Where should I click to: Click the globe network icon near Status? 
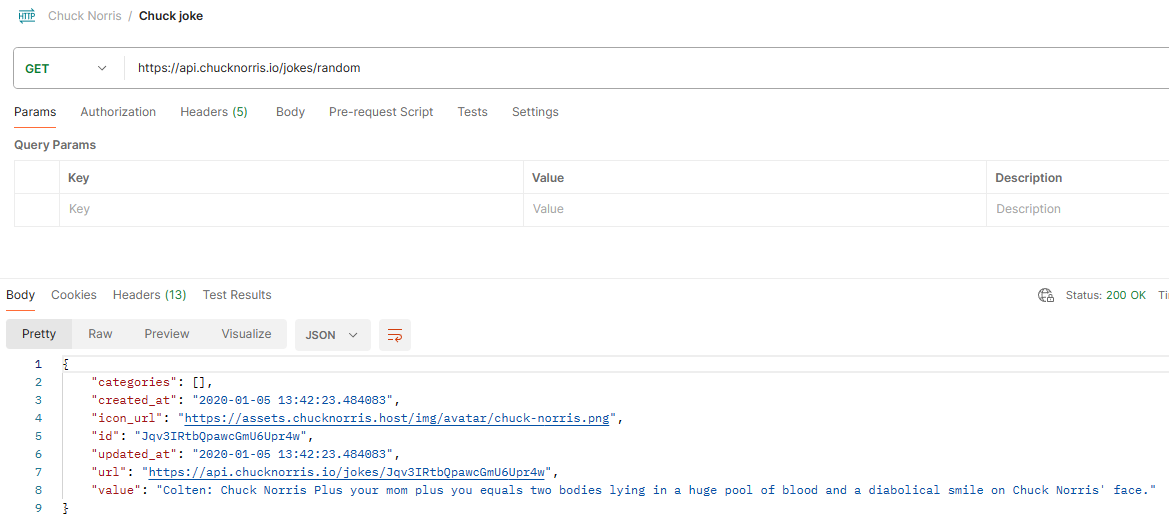pos(1045,295)
